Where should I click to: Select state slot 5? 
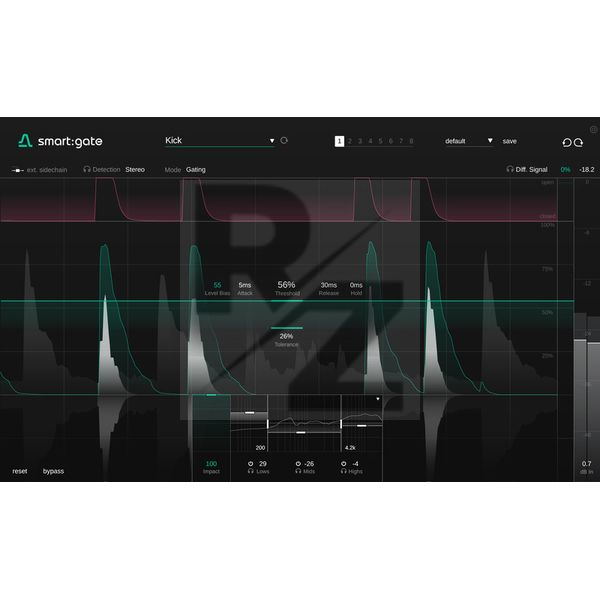(380, 141)
